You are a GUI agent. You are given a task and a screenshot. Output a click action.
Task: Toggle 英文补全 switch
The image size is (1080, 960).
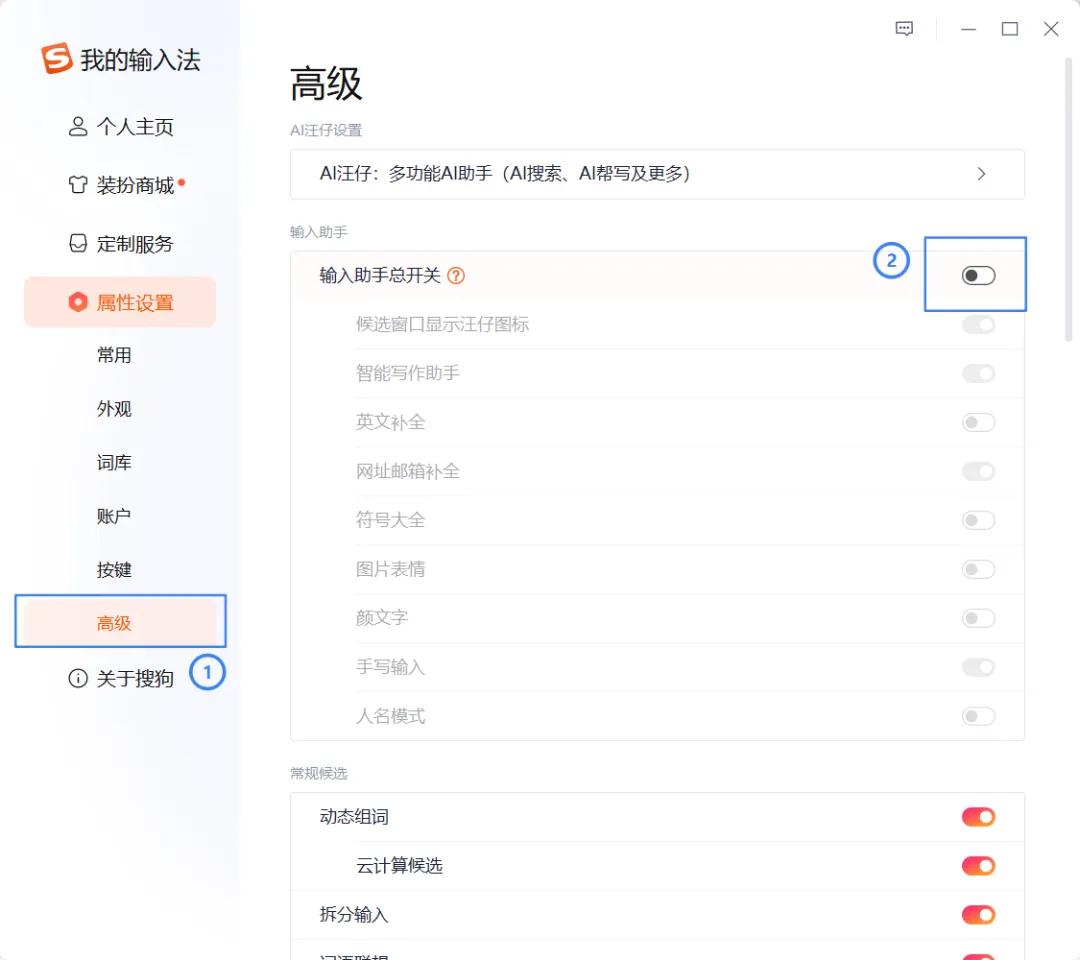(978, 422)
